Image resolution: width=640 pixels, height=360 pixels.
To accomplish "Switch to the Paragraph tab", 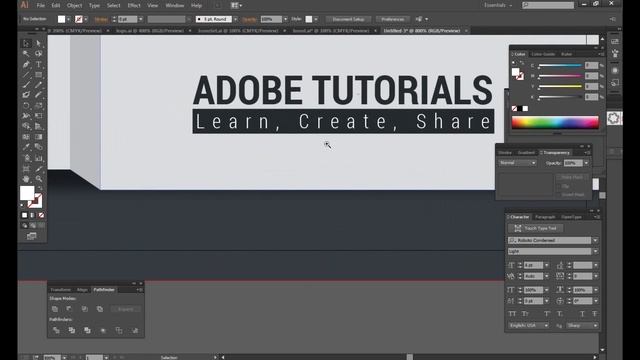I will coord(545,217).
